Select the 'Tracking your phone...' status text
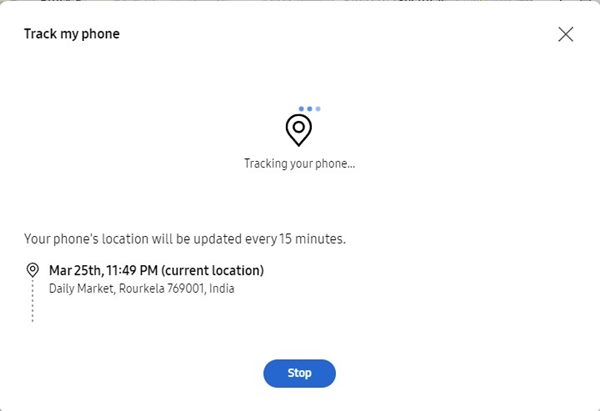 pyautogui.click(x=300, y=163)
